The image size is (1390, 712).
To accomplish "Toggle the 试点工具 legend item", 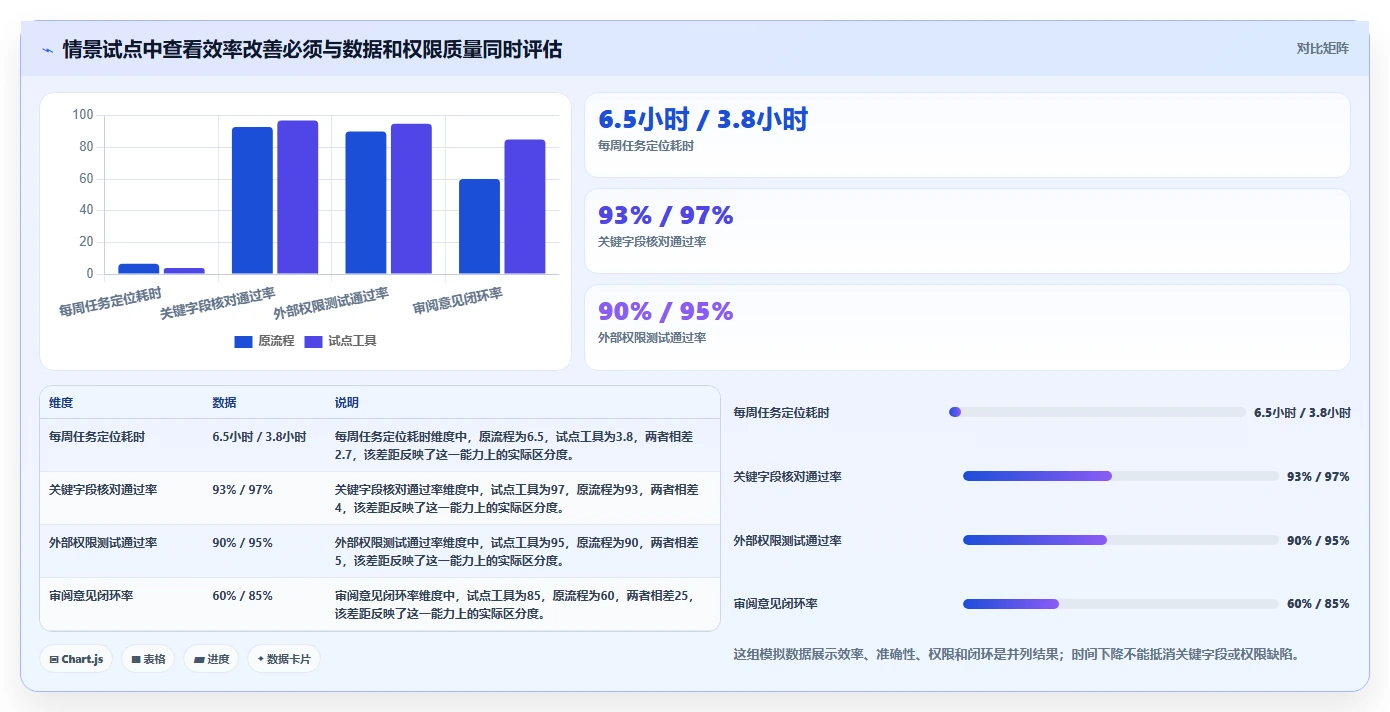I will coord(340,341).
